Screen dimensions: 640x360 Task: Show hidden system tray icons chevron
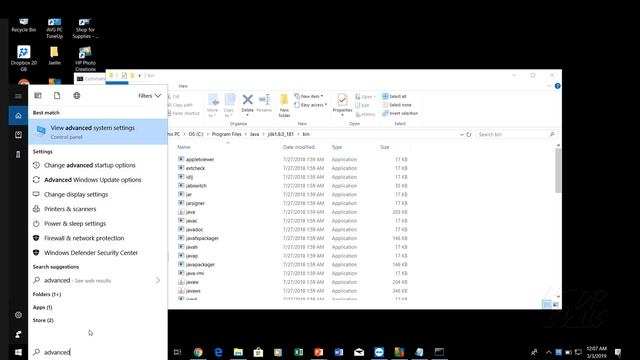549,352
